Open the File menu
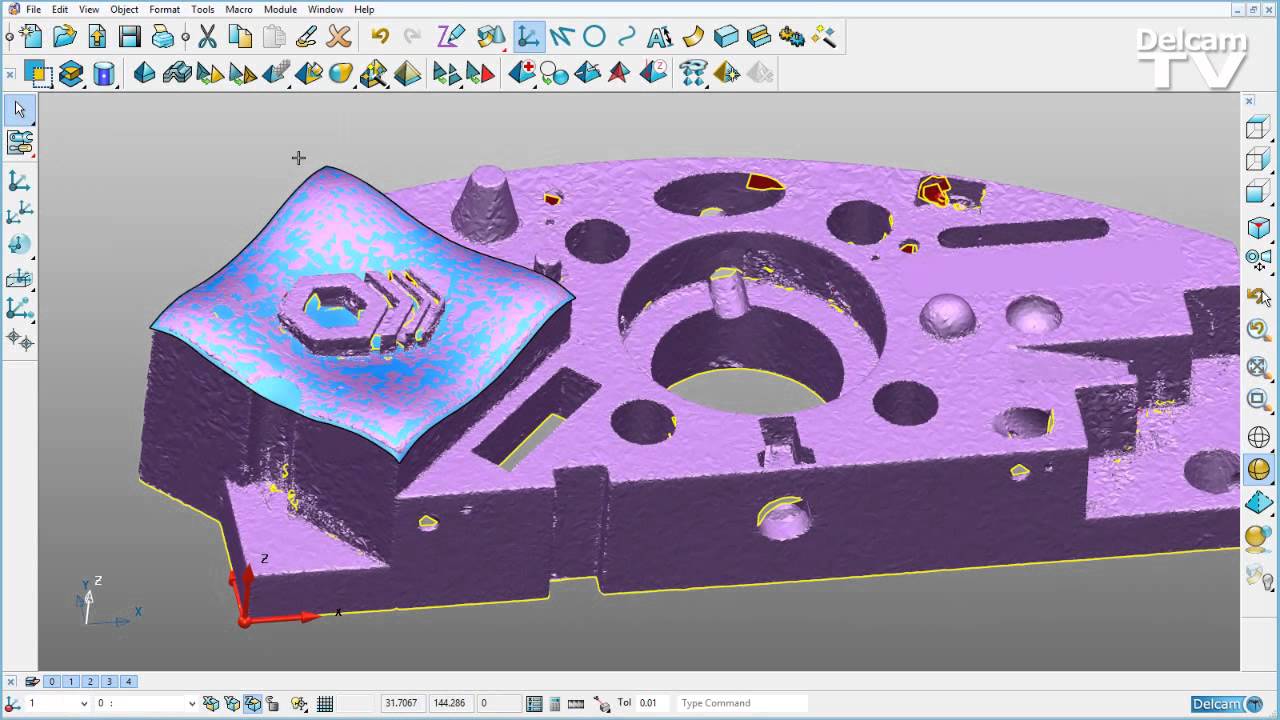The image size is (1280, 720). coord(33,9)
